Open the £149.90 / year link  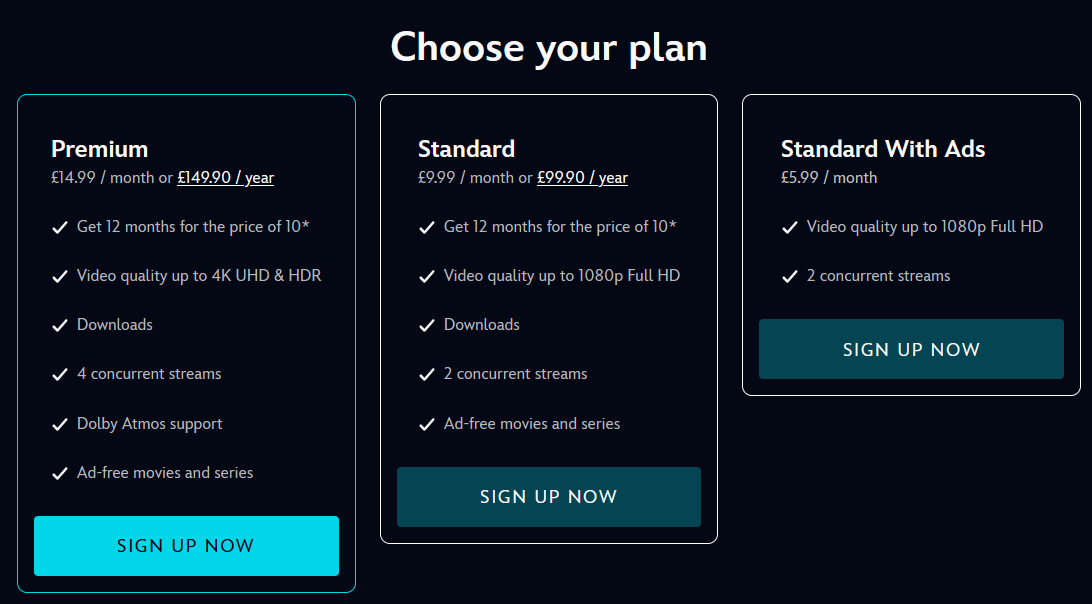[225, 178]
